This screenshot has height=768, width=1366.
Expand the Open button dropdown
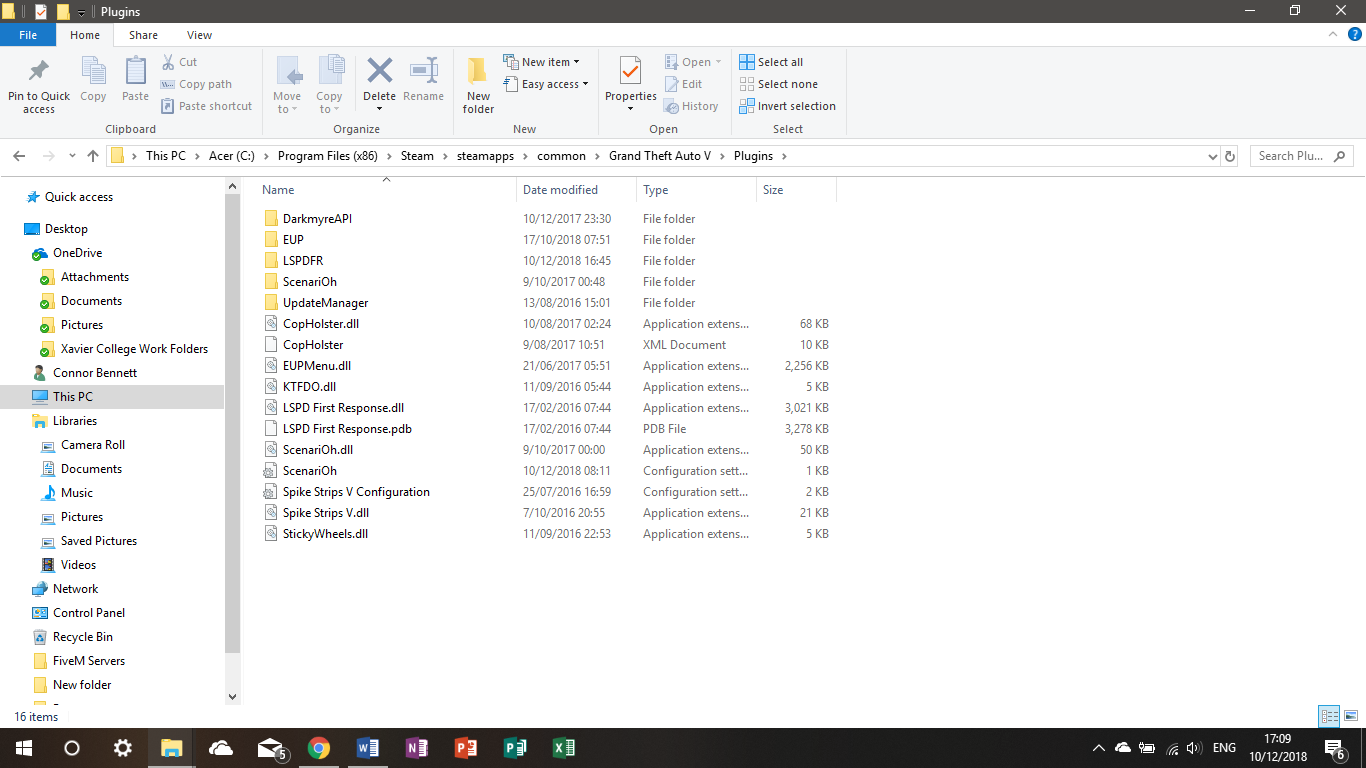718,62
